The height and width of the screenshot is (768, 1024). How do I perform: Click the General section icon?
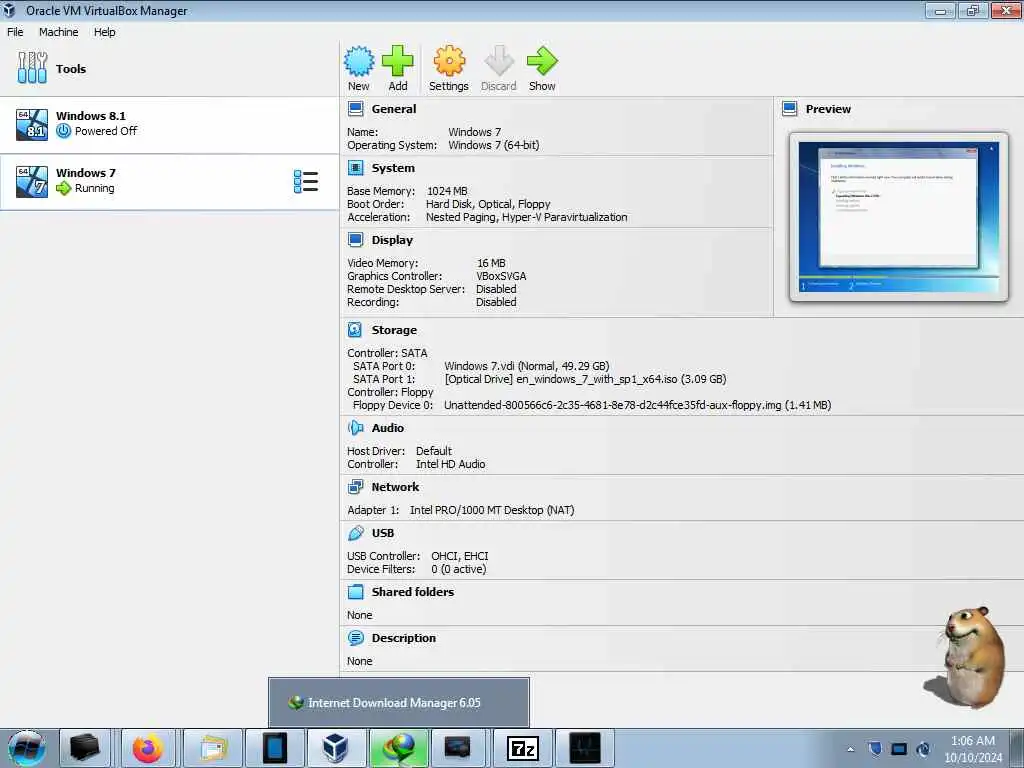click(356, 109)
